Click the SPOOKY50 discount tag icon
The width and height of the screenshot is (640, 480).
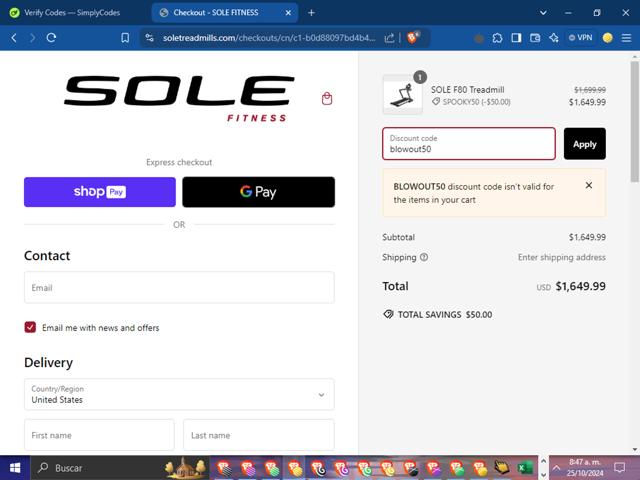pyautogui.click(x=436, y=102)
